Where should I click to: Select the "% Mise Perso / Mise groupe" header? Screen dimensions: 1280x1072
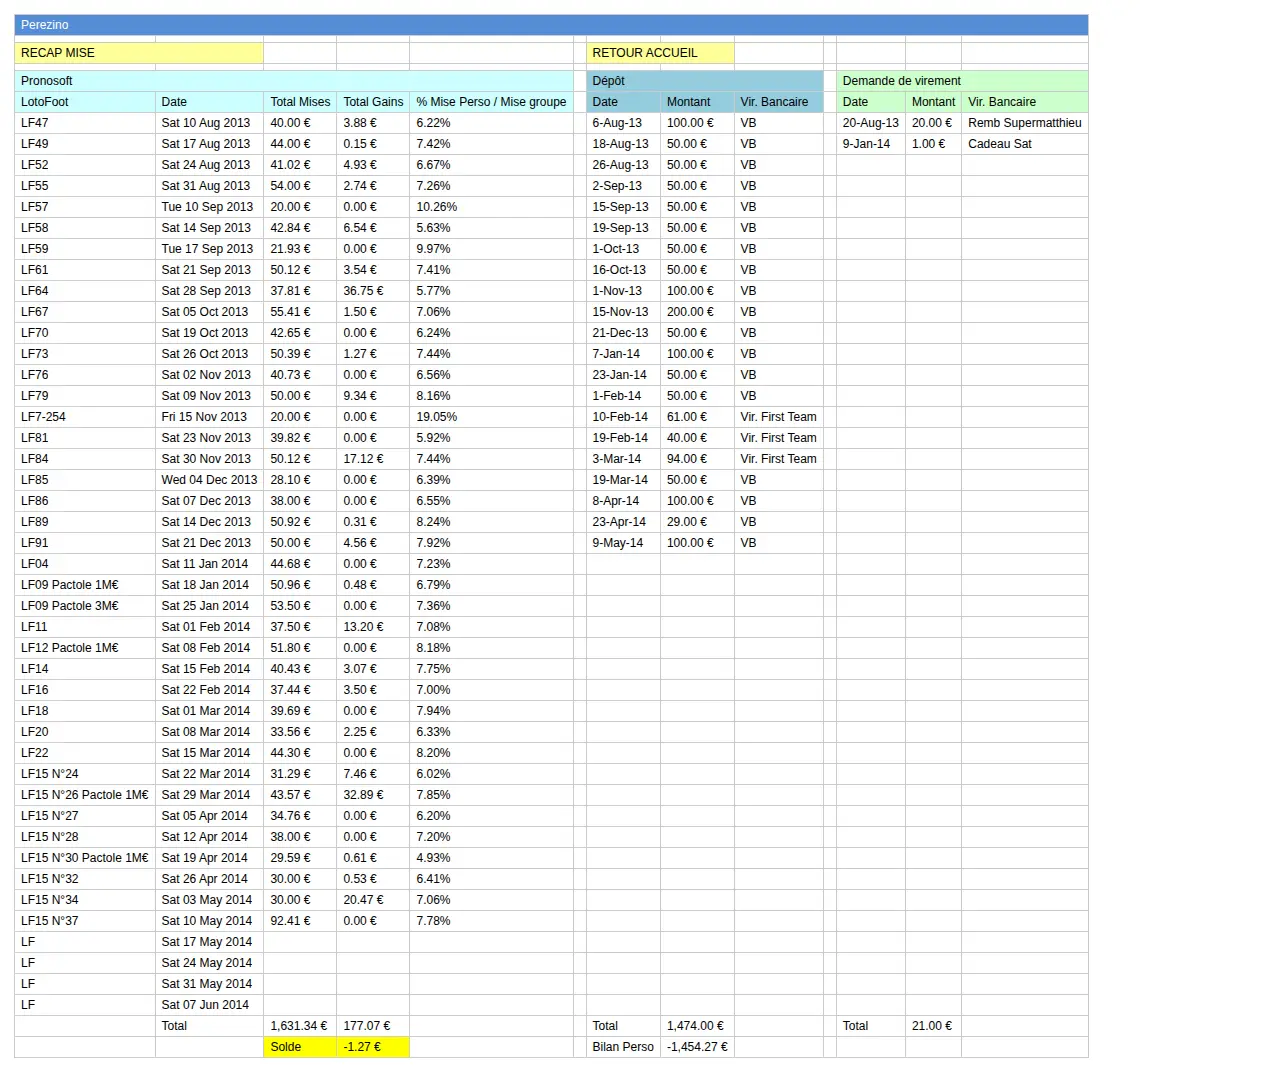pos(492,102)
